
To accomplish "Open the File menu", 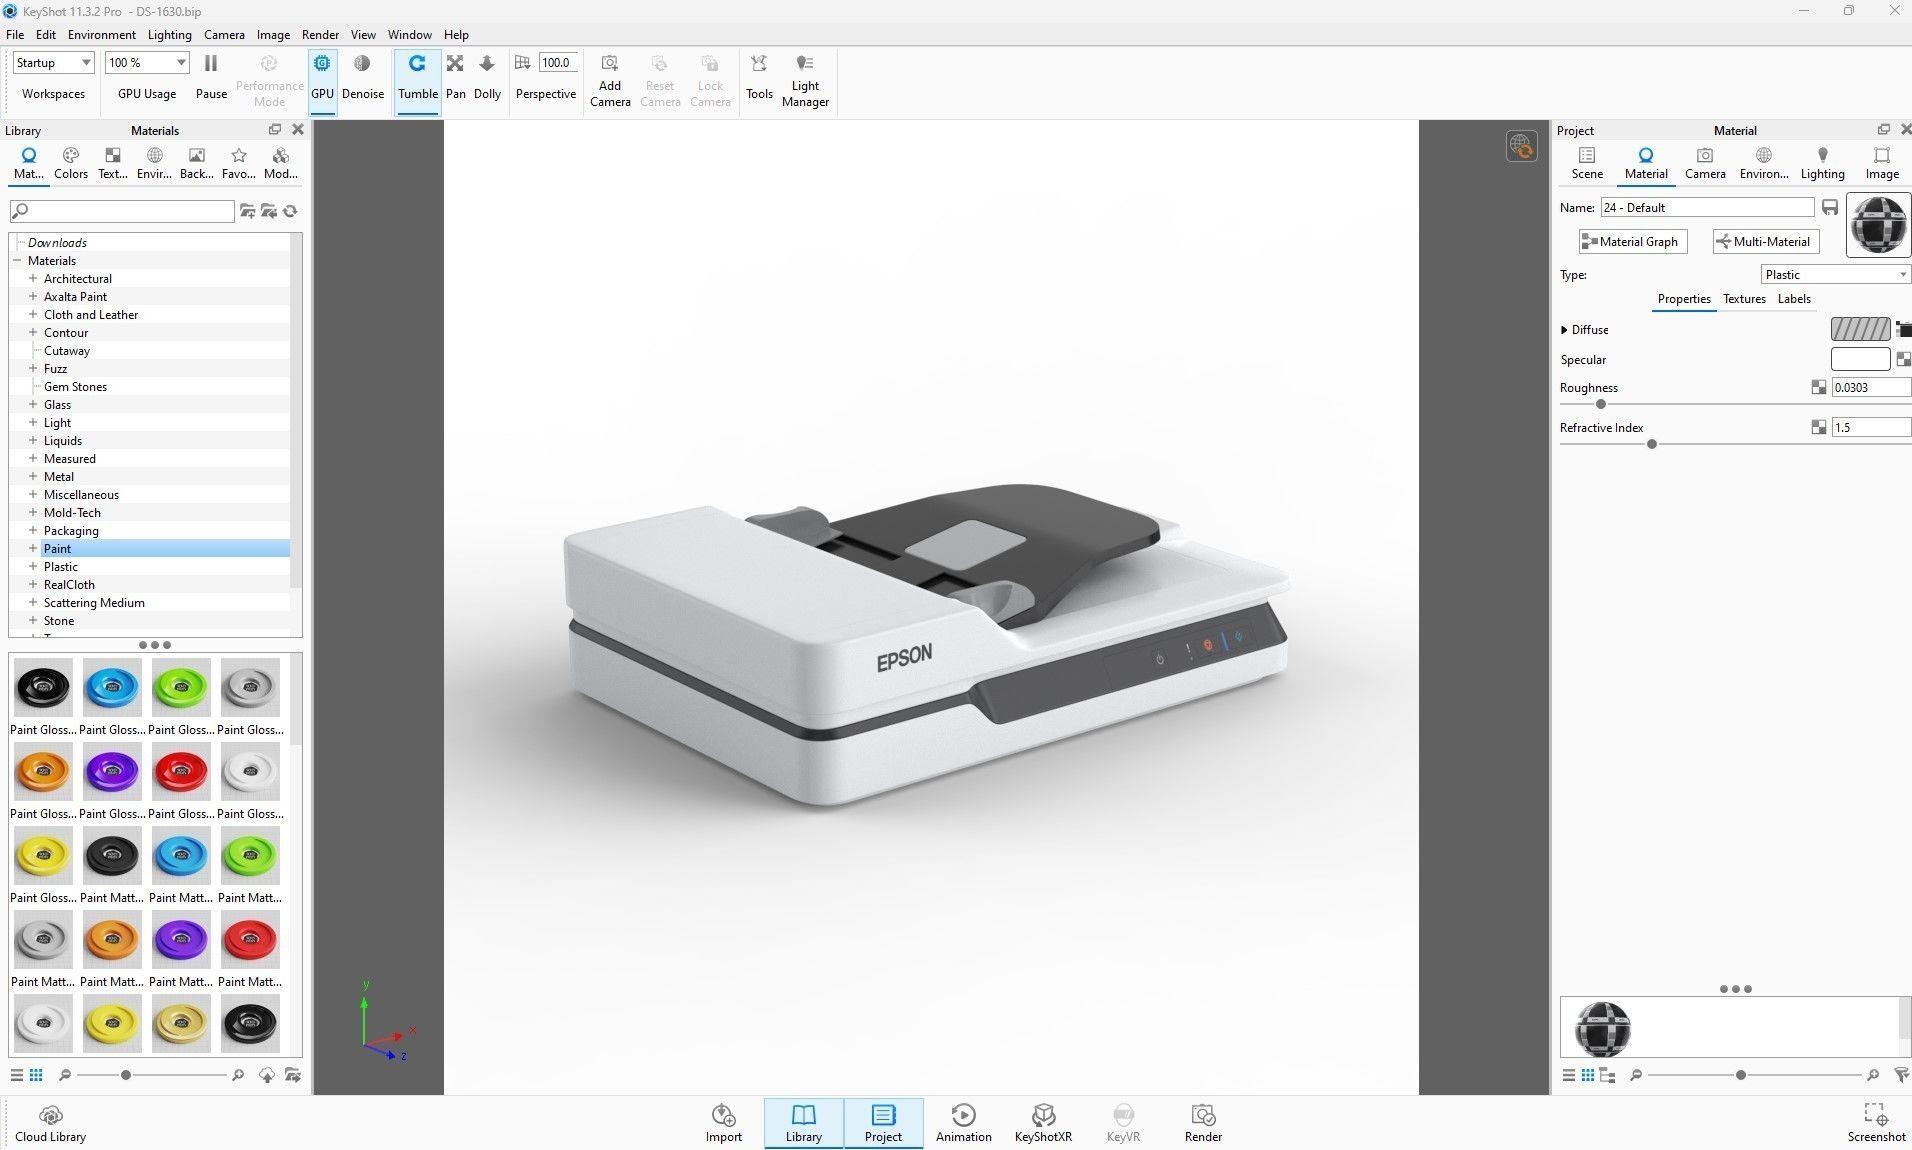I will 15,34.
